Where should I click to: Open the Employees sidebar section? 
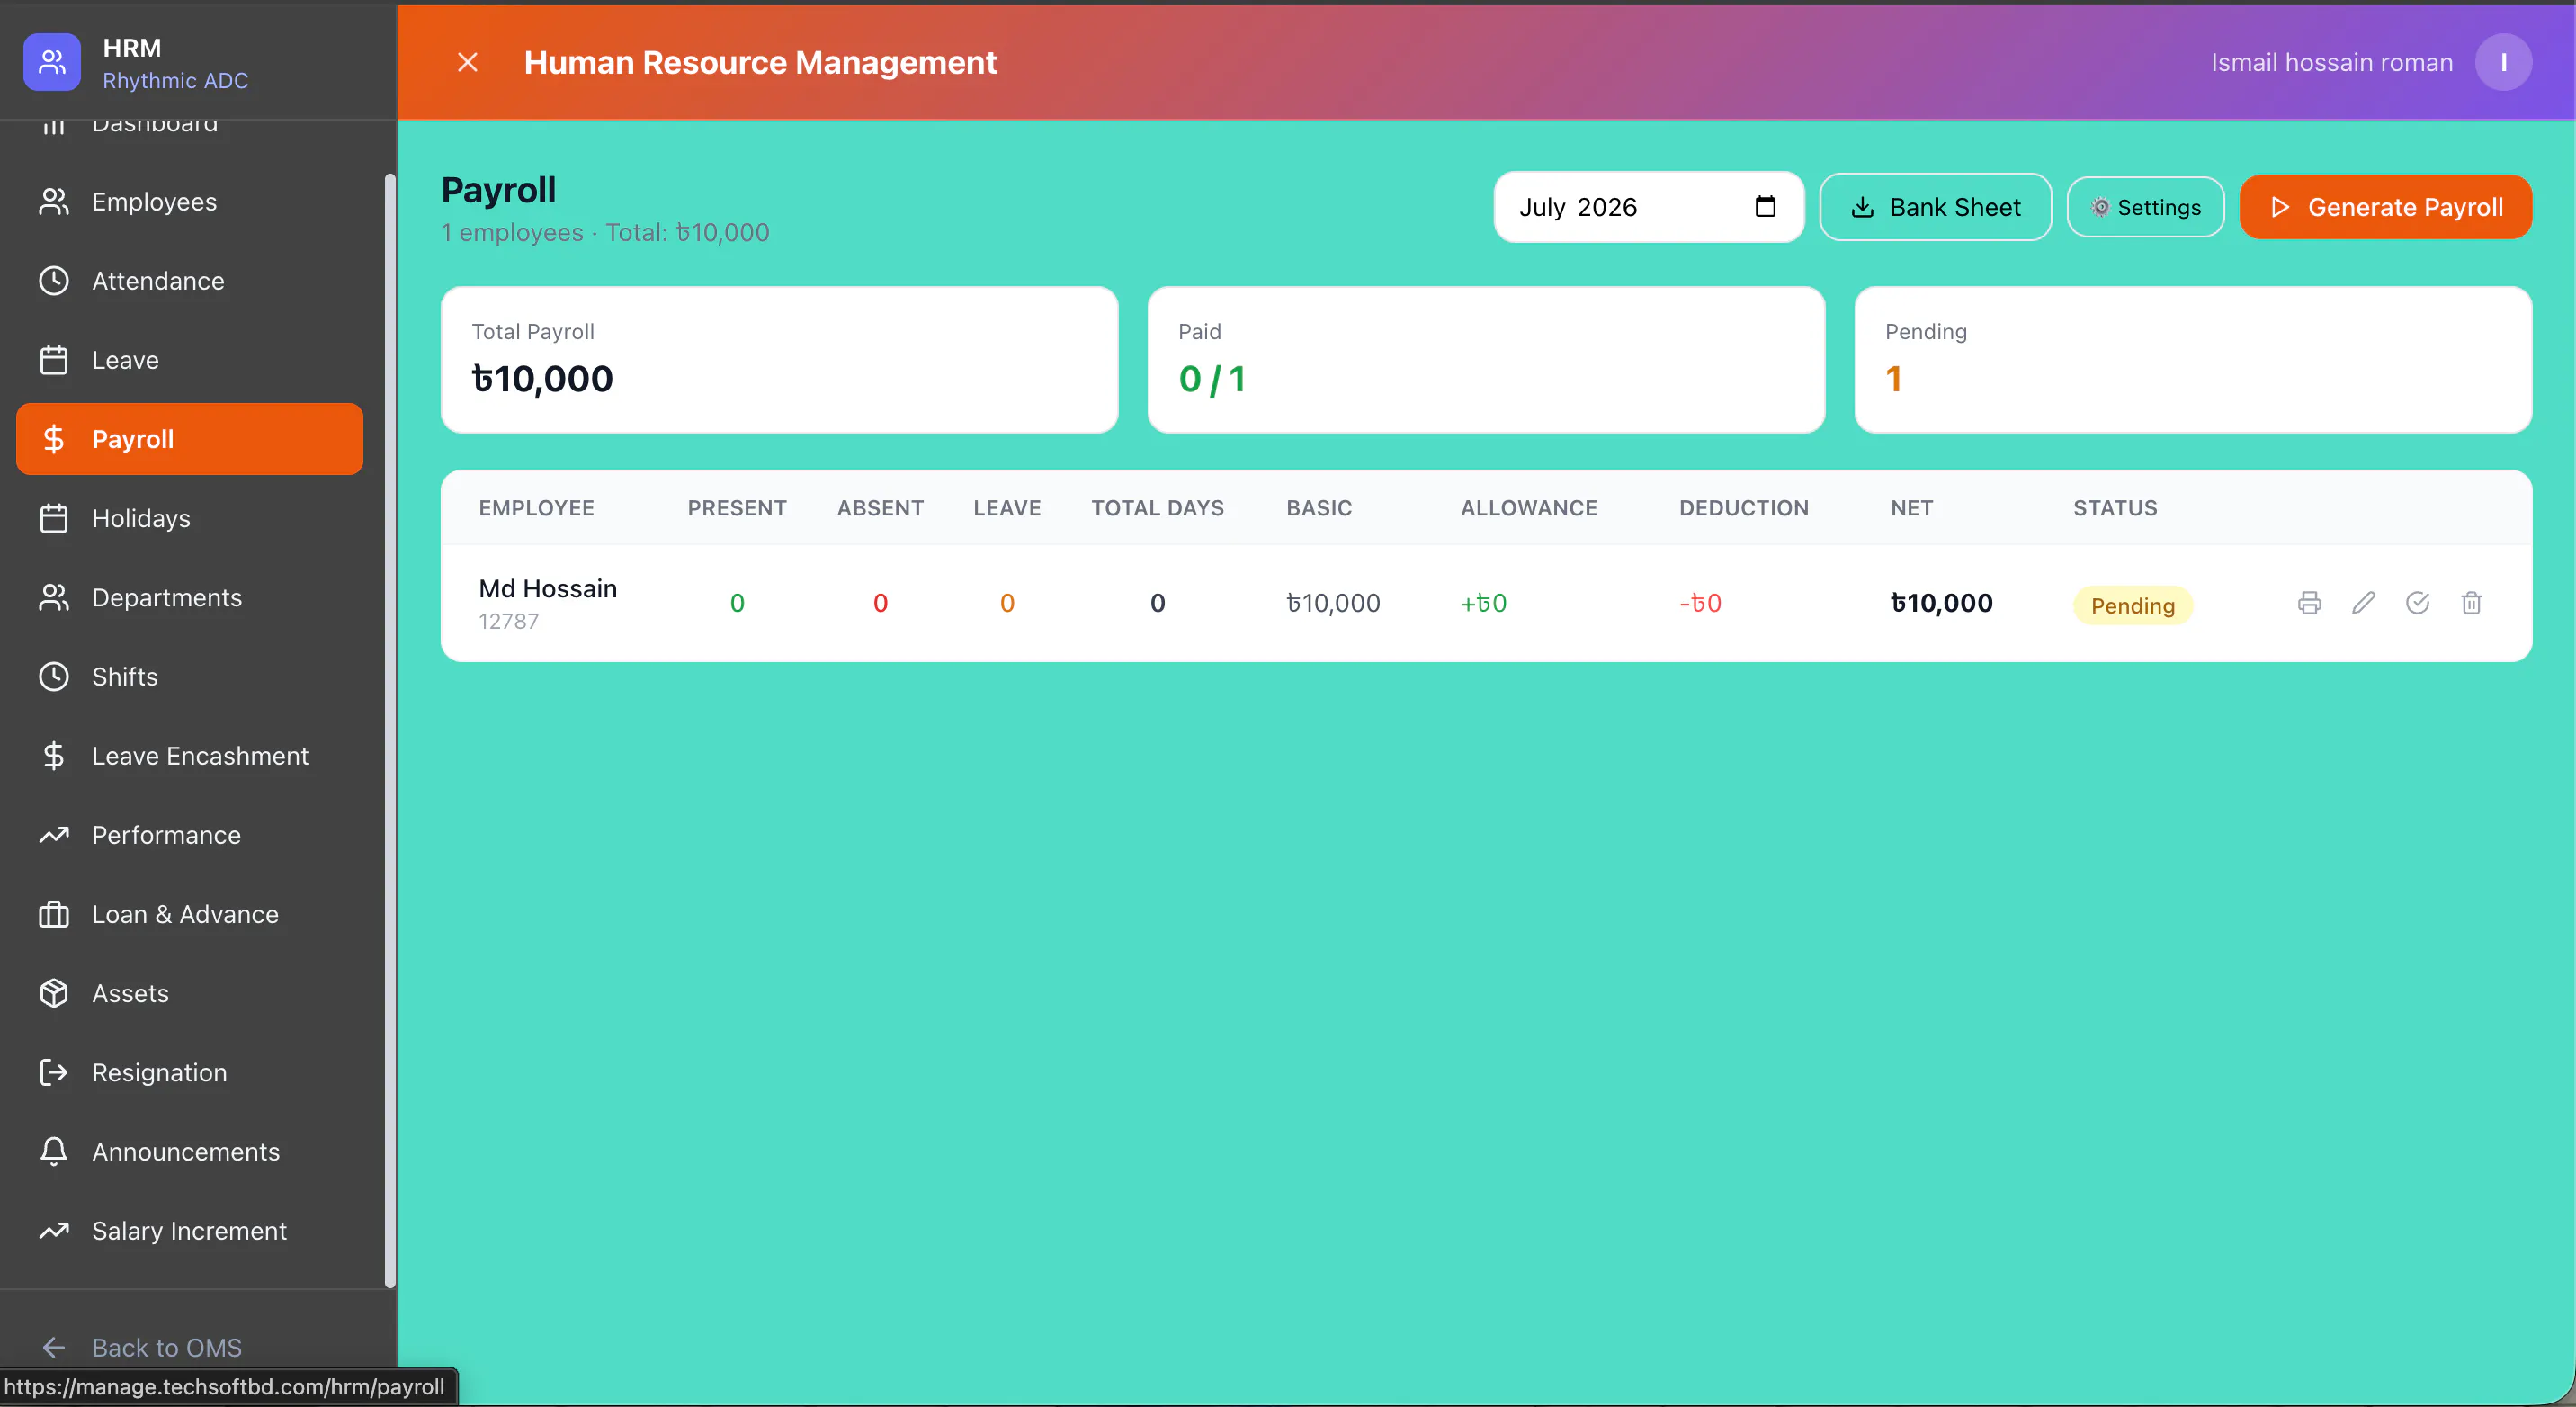click(190, 202)
